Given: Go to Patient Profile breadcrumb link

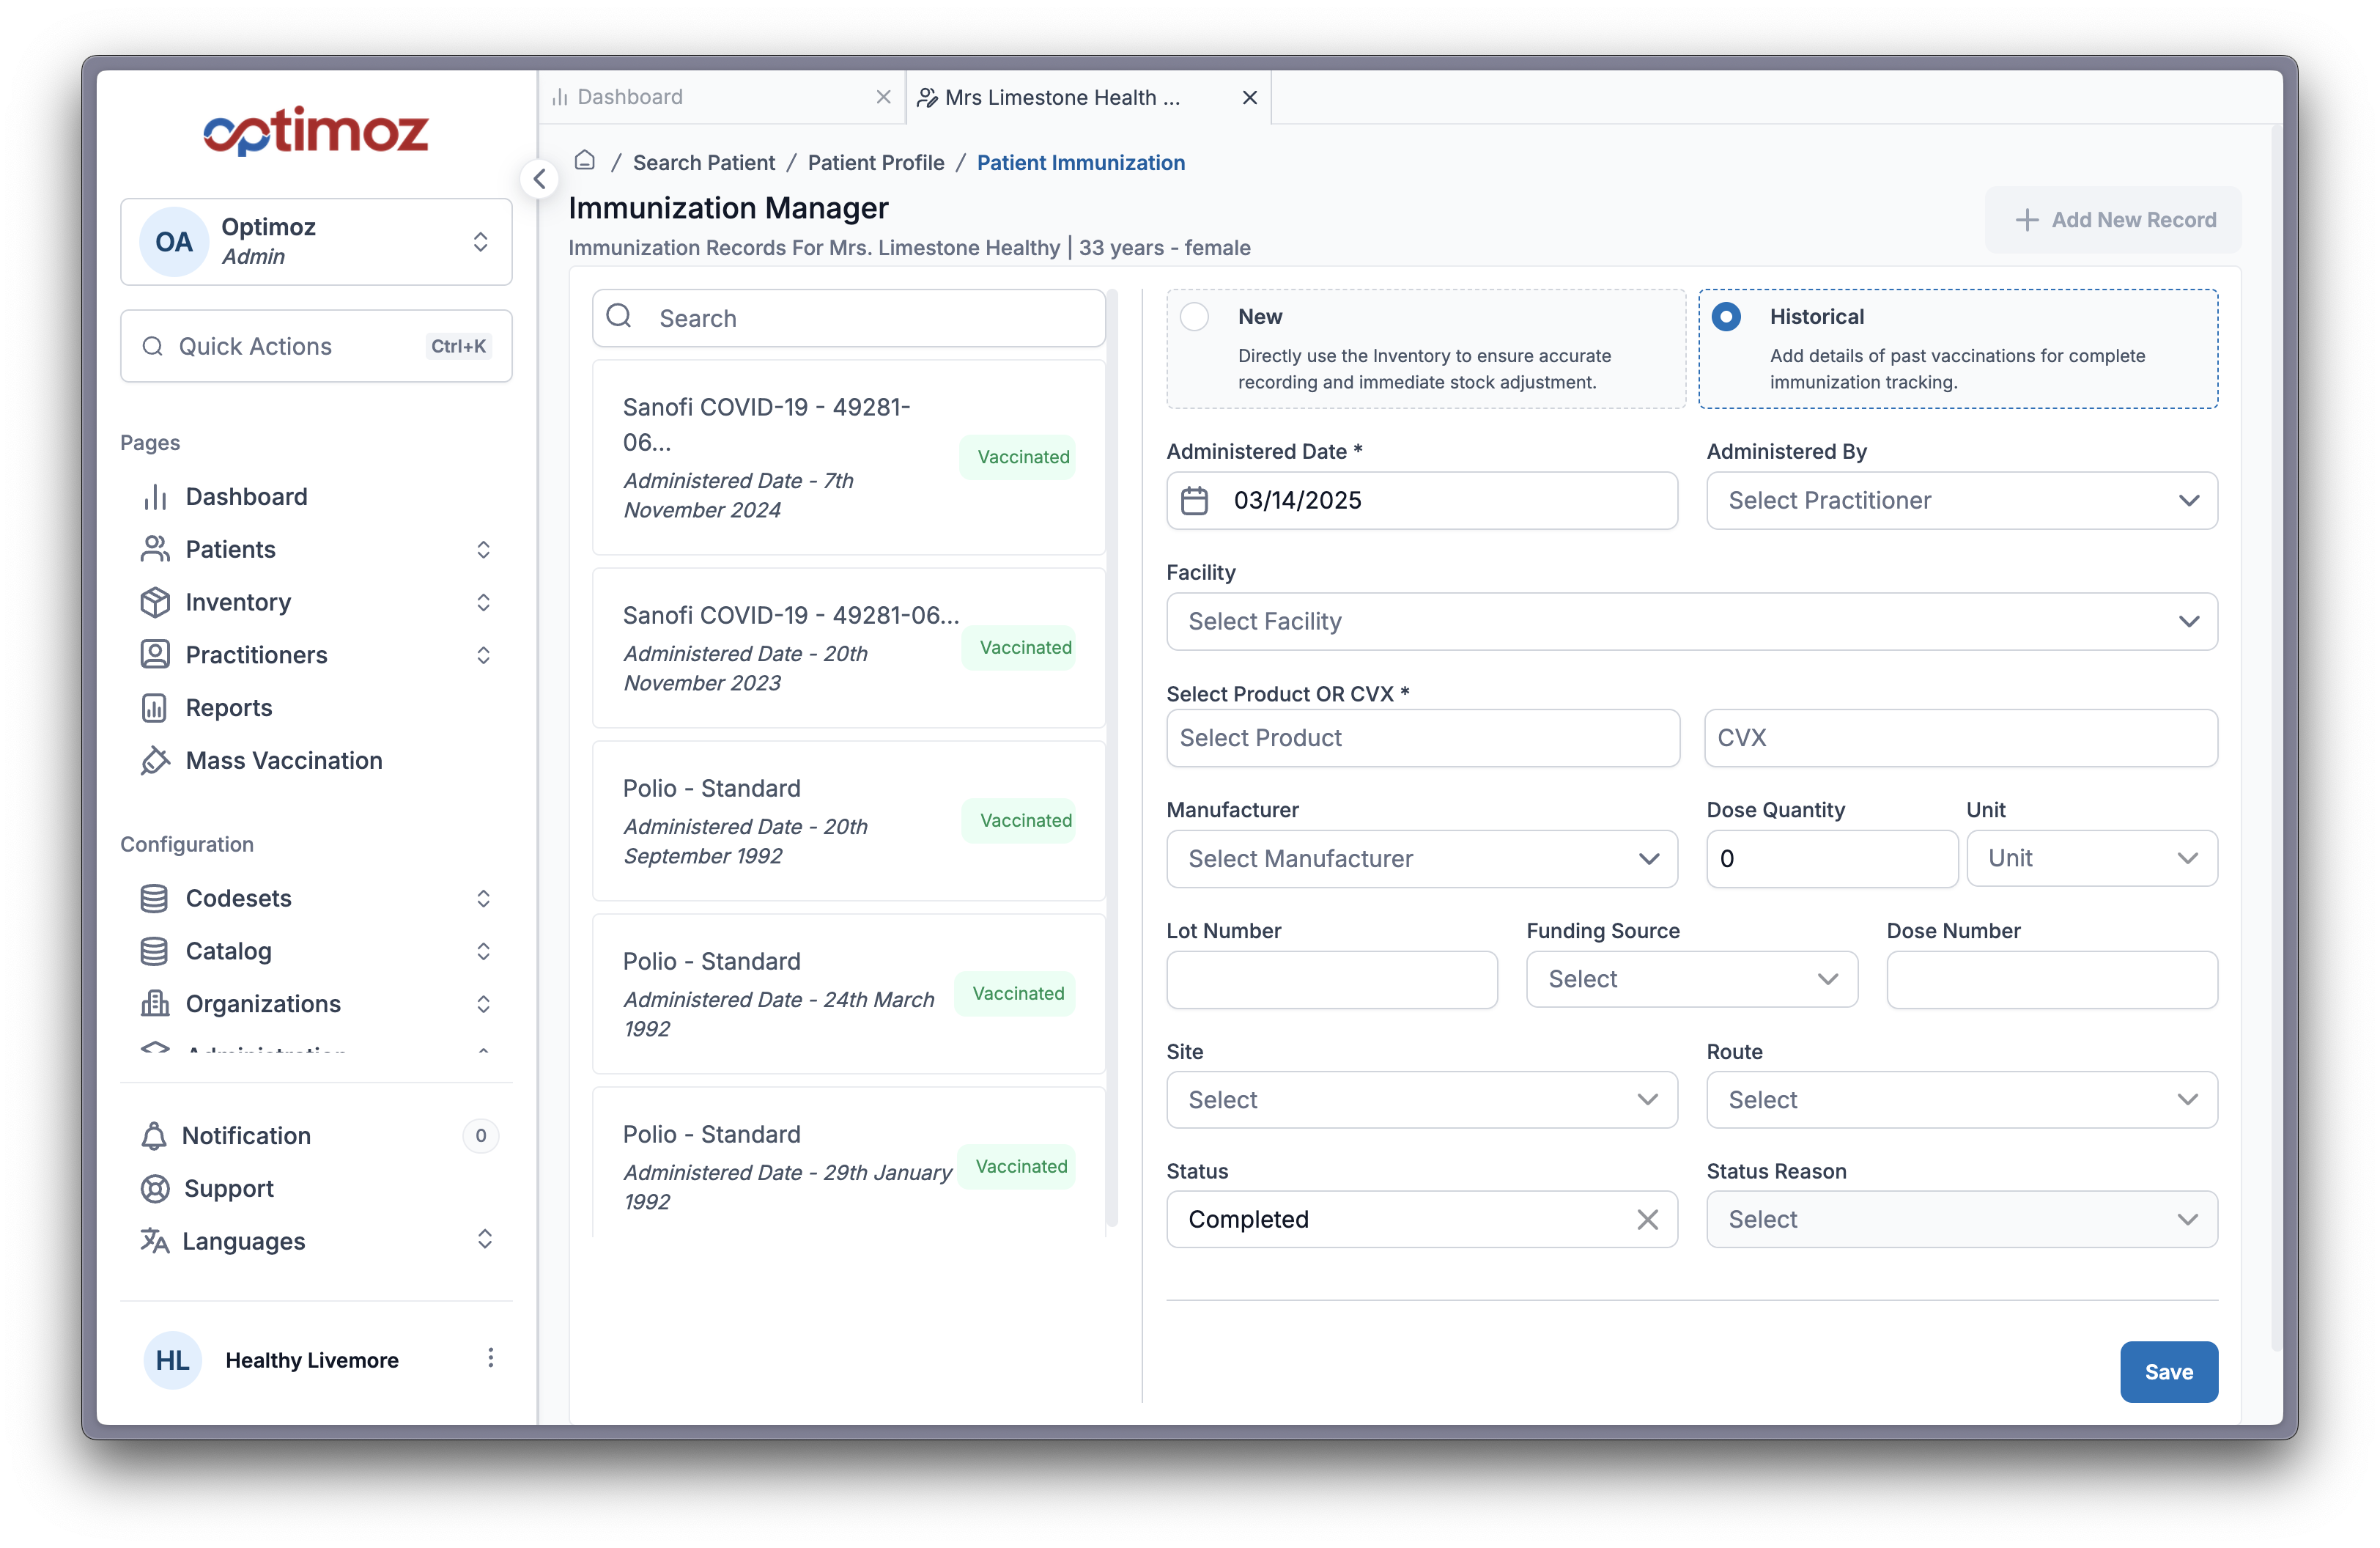Looking at the screenshot, I should (875, 162).
